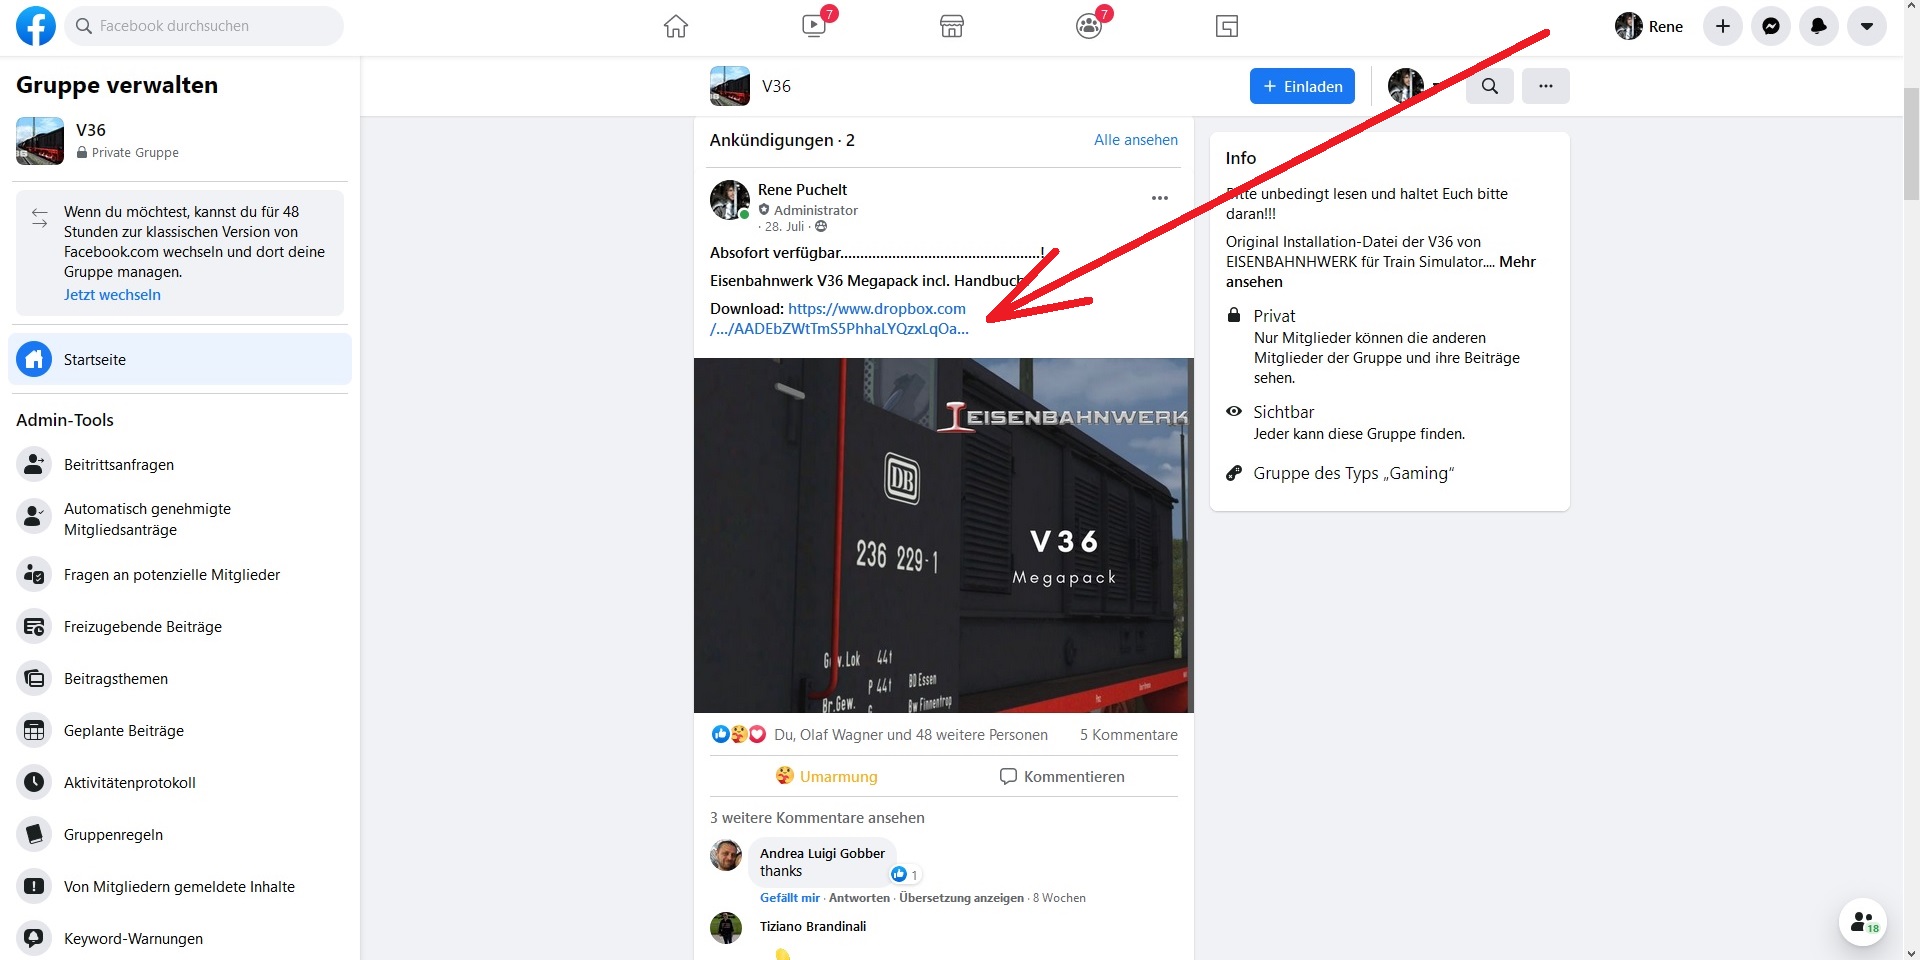Click the Einladen button
The image size is (1920, 960).
[x=1303, y=86]
